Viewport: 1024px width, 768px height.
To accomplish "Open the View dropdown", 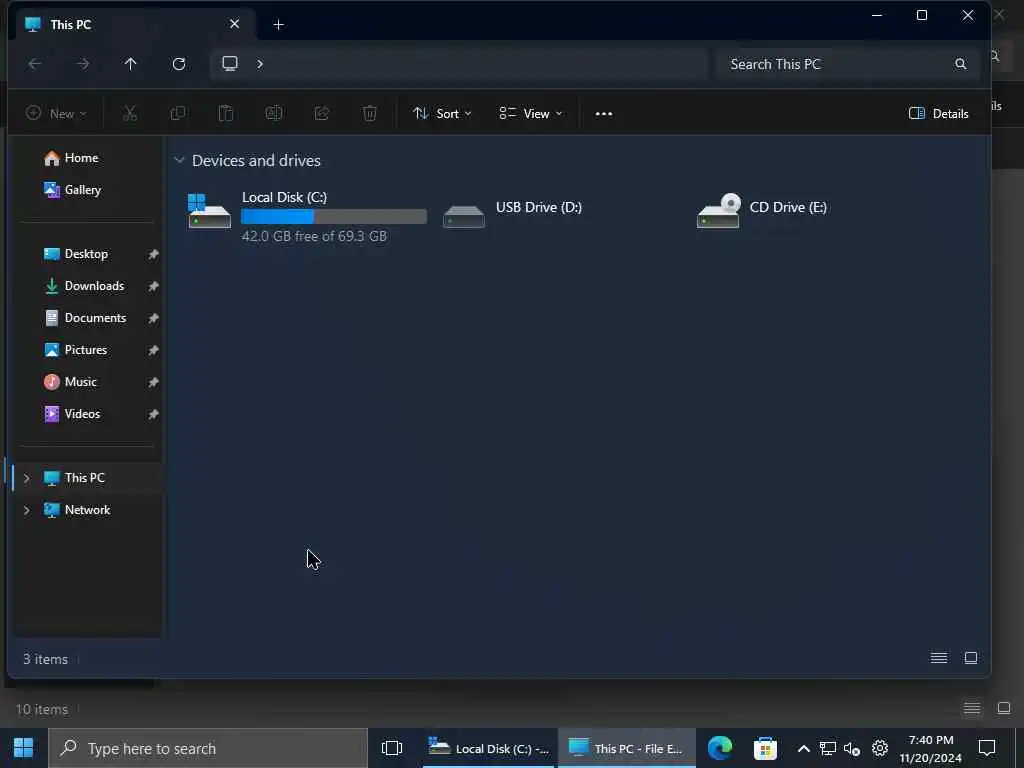I will click(x=530, y=114).
